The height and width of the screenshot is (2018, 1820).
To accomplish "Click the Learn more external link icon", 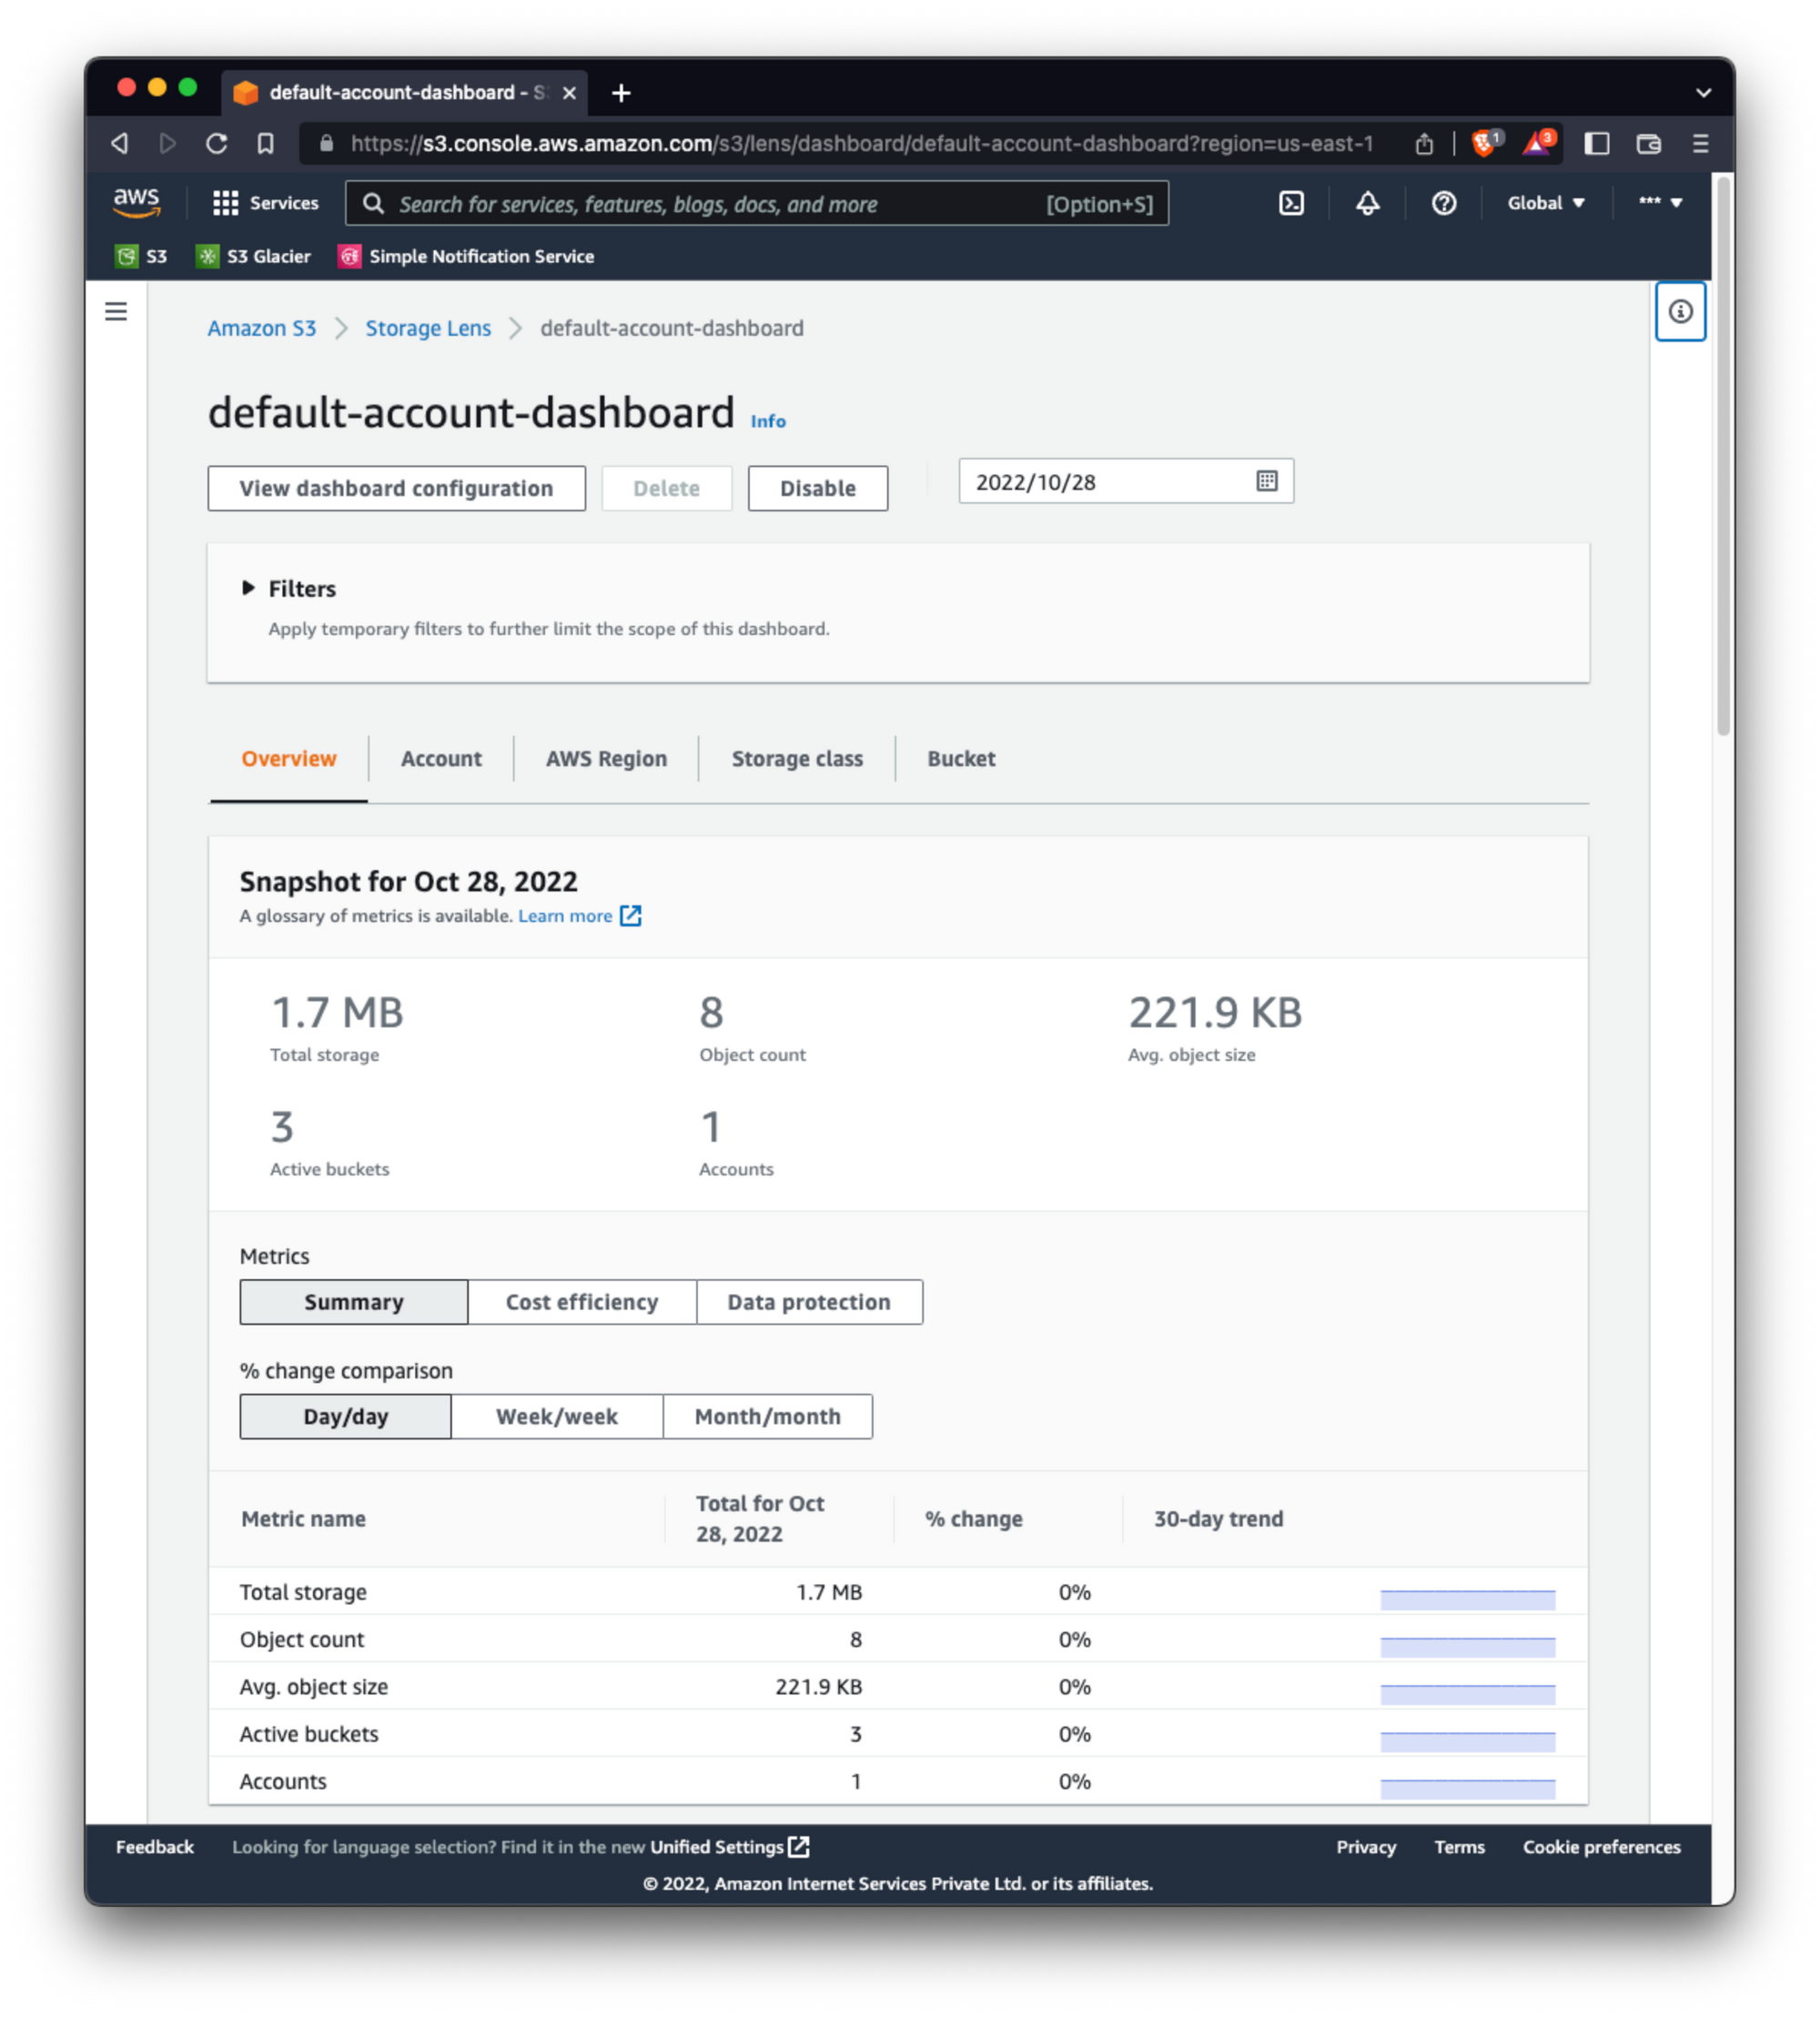I will (630, 915).
